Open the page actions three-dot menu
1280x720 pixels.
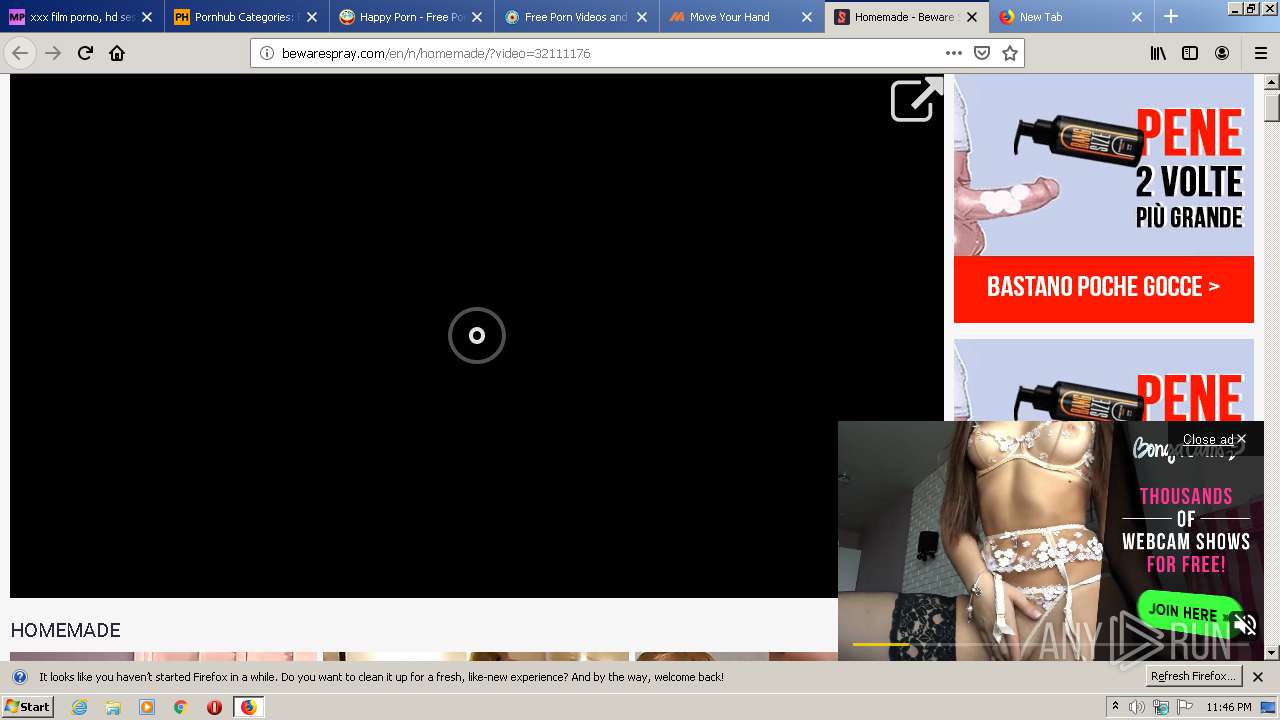click(x=953, y=53)
